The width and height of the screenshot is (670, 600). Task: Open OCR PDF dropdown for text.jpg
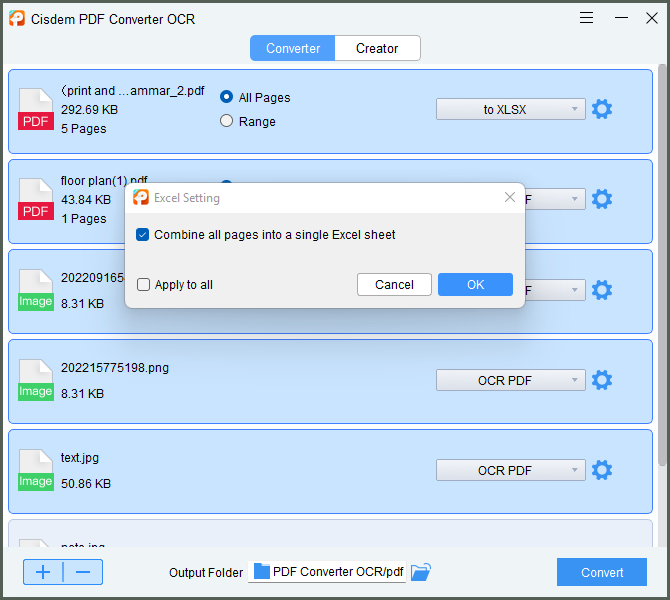(x=511, y=470)
